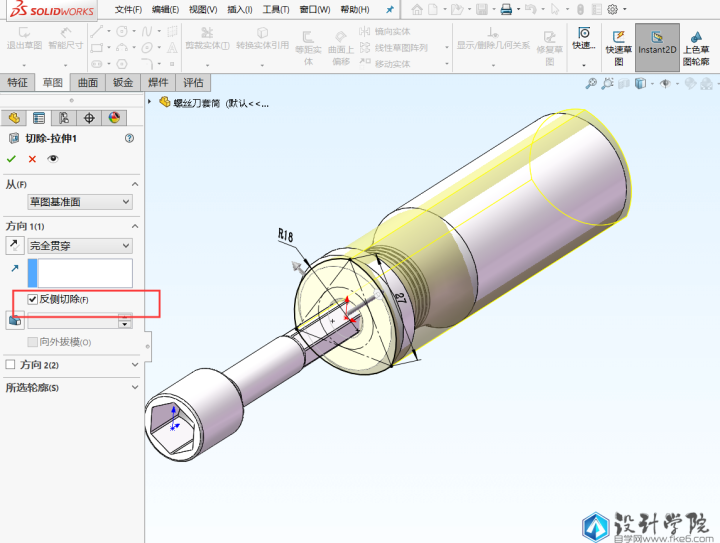Open the DisplayManager color ball tab
The height and width of the screenshot is (543, 720).
click(x=114, y=118)
